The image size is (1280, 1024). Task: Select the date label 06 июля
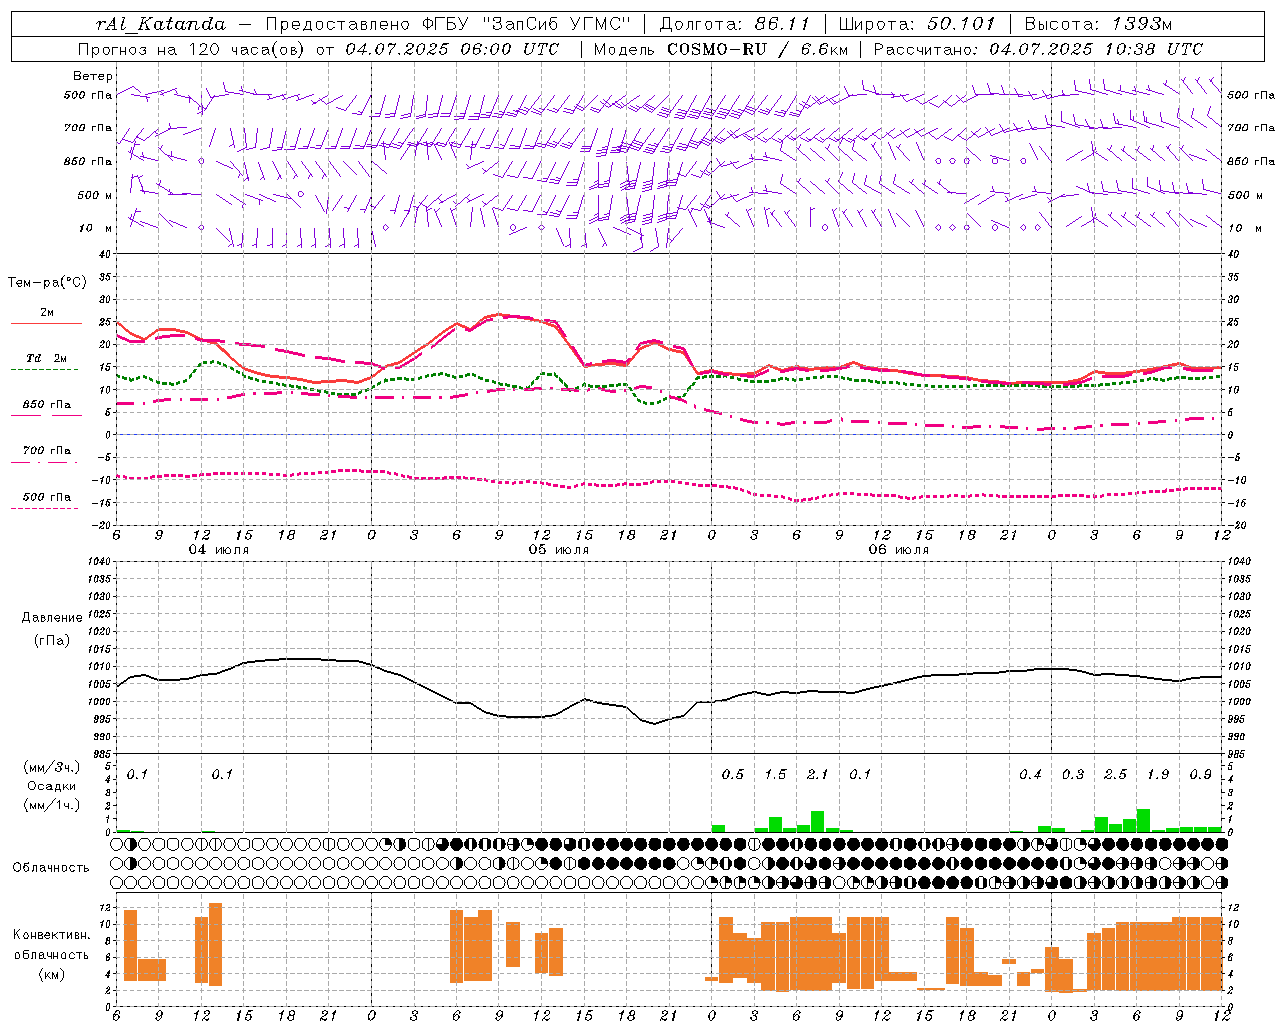click(x=899, y=550)
